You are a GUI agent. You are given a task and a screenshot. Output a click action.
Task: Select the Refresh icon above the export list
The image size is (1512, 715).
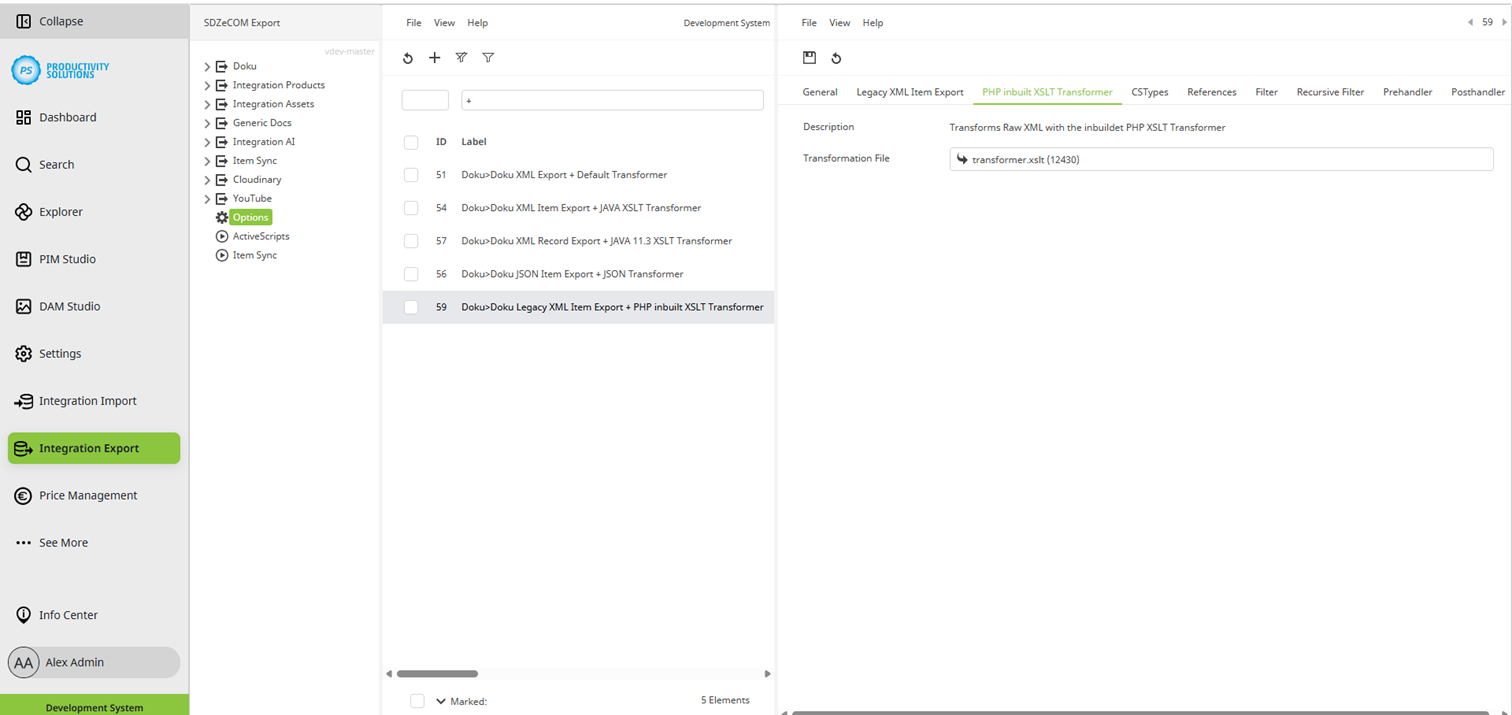[x=407, y=57]
